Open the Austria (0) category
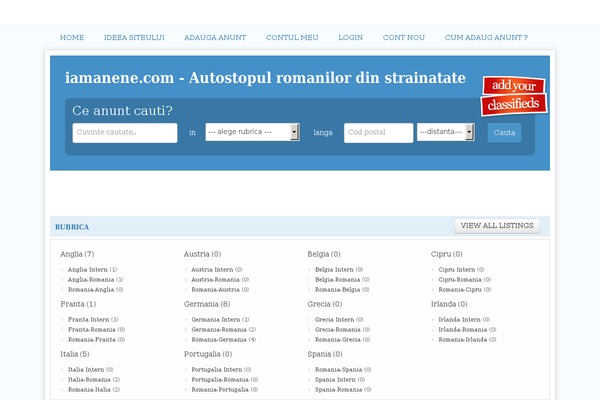Viewport: 600px width, 400px height. (x=202, y=254)
